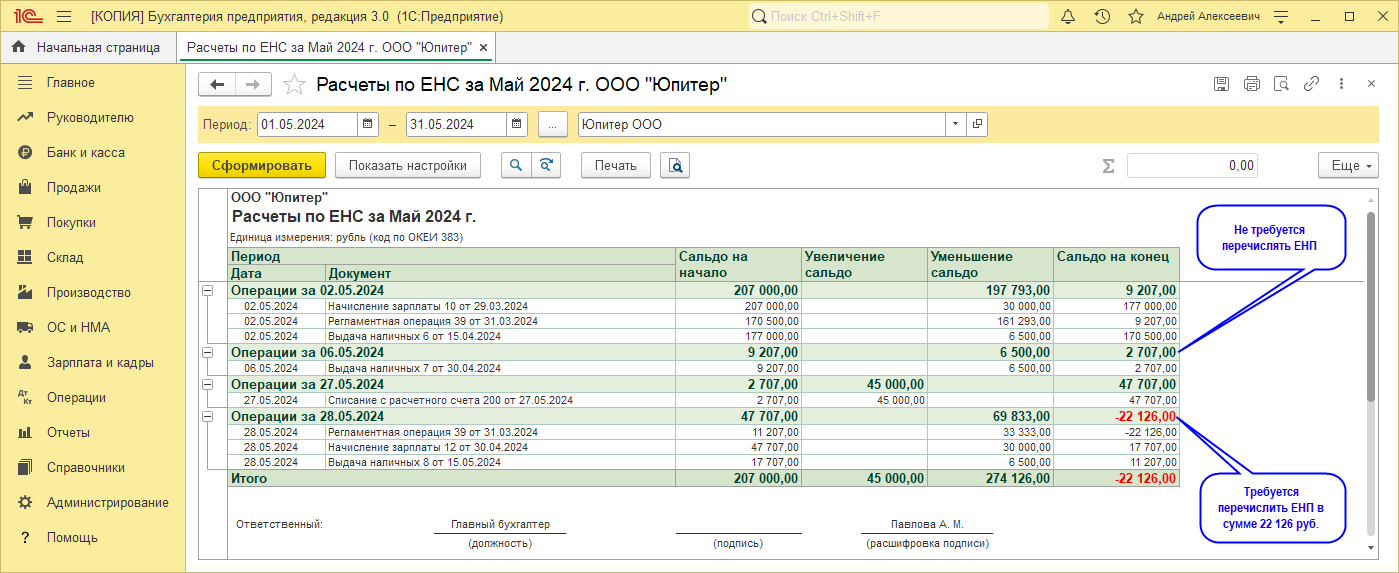The width and height of the screenshot is (1399, 573).
Task: Collapse the 02.05.2024 operations group
Action: [208, 290]
